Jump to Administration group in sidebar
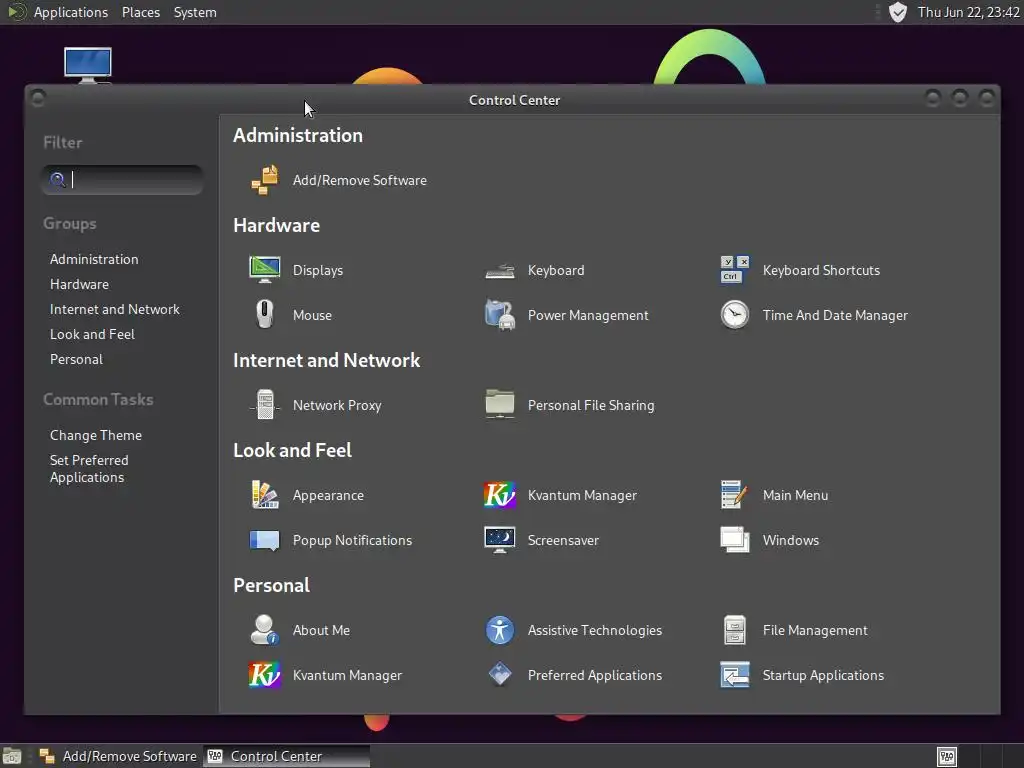Viewport: 1024px width, 768px height. (x=94, y=259)
